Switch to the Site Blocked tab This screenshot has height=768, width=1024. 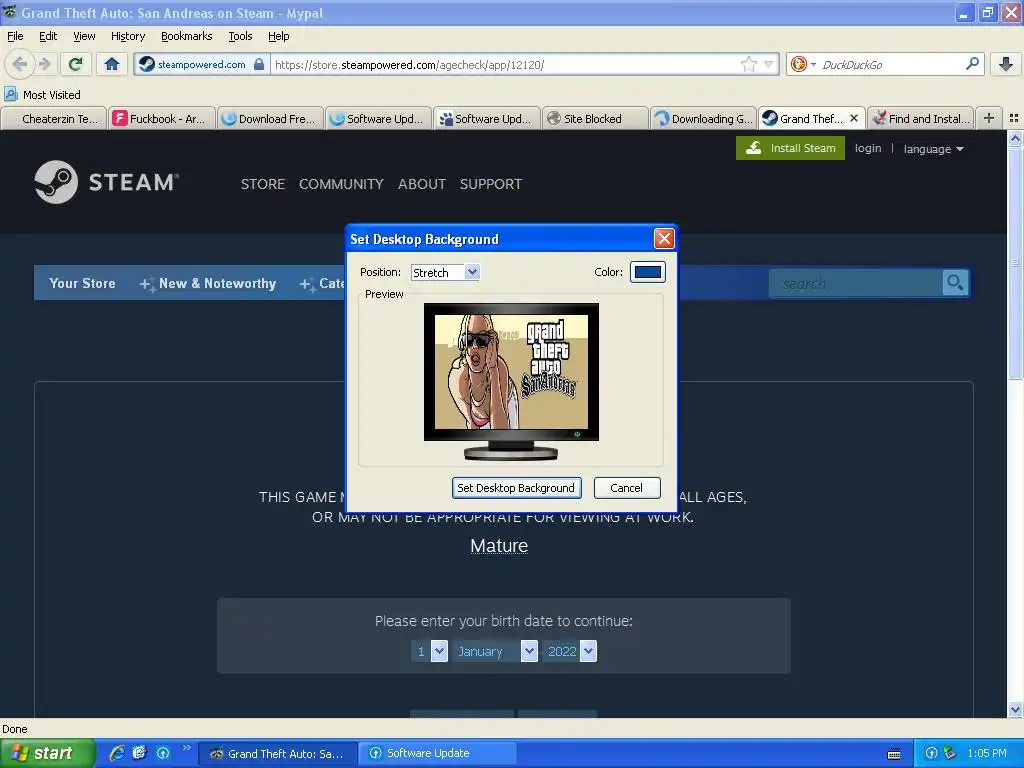click(x=595, y=118)
